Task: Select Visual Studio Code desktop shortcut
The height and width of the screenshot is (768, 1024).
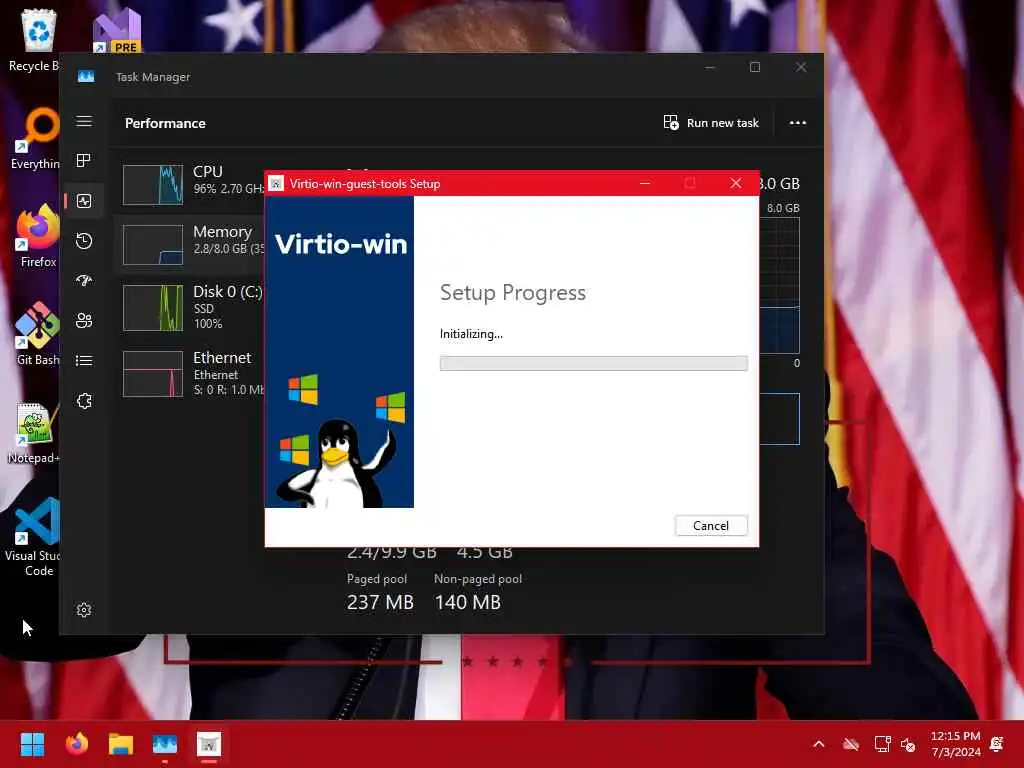Action: point(34,538)
